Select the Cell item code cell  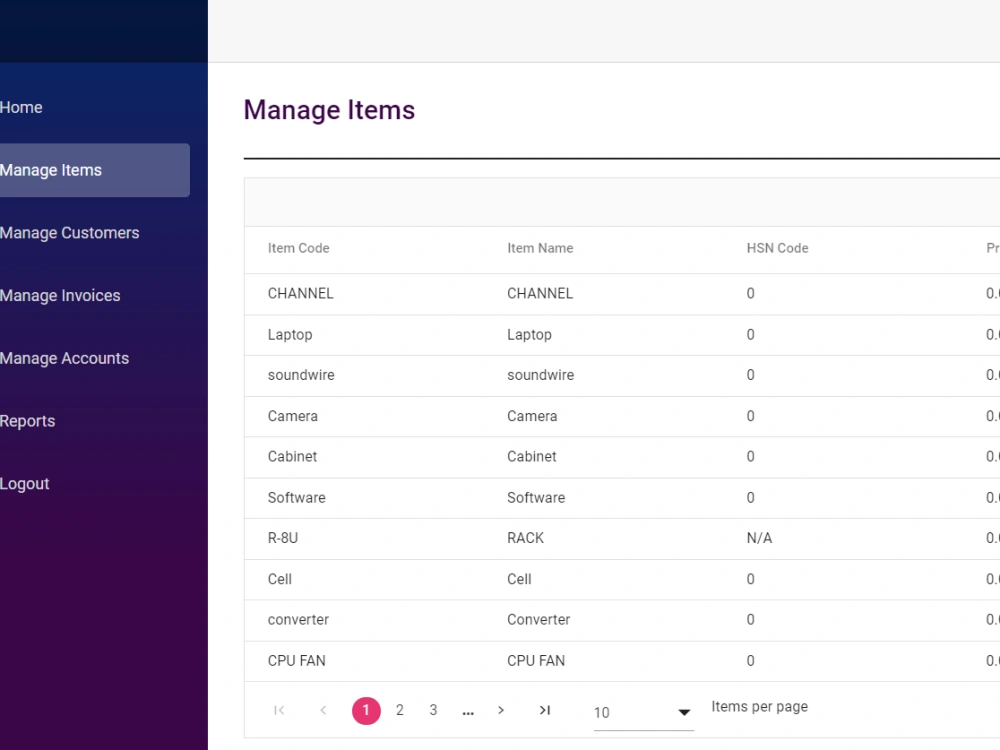(x=280, y=579)
